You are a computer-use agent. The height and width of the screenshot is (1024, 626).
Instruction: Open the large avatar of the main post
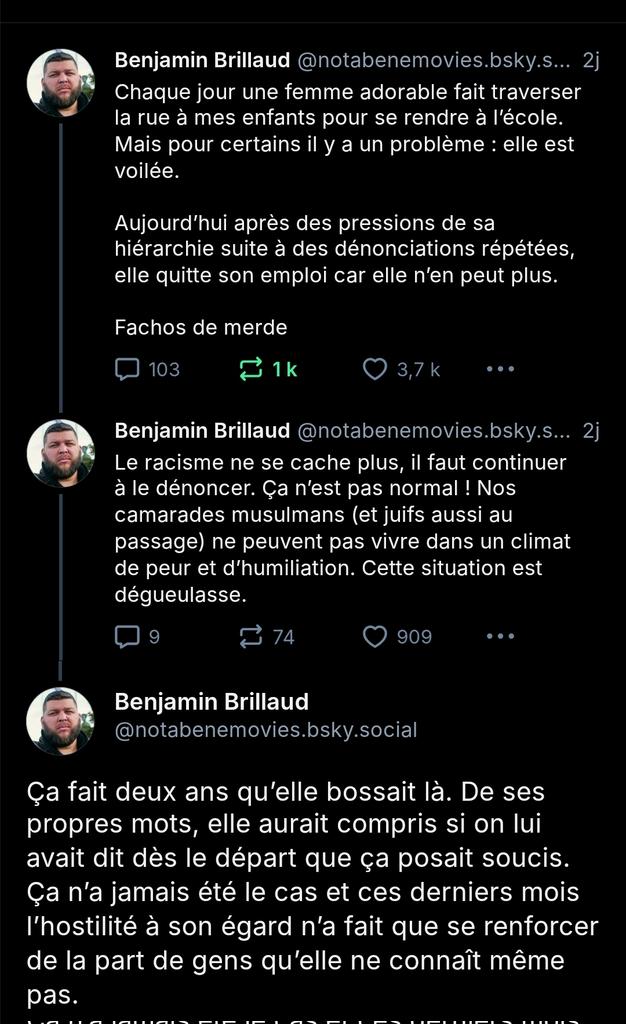(61, 721)
